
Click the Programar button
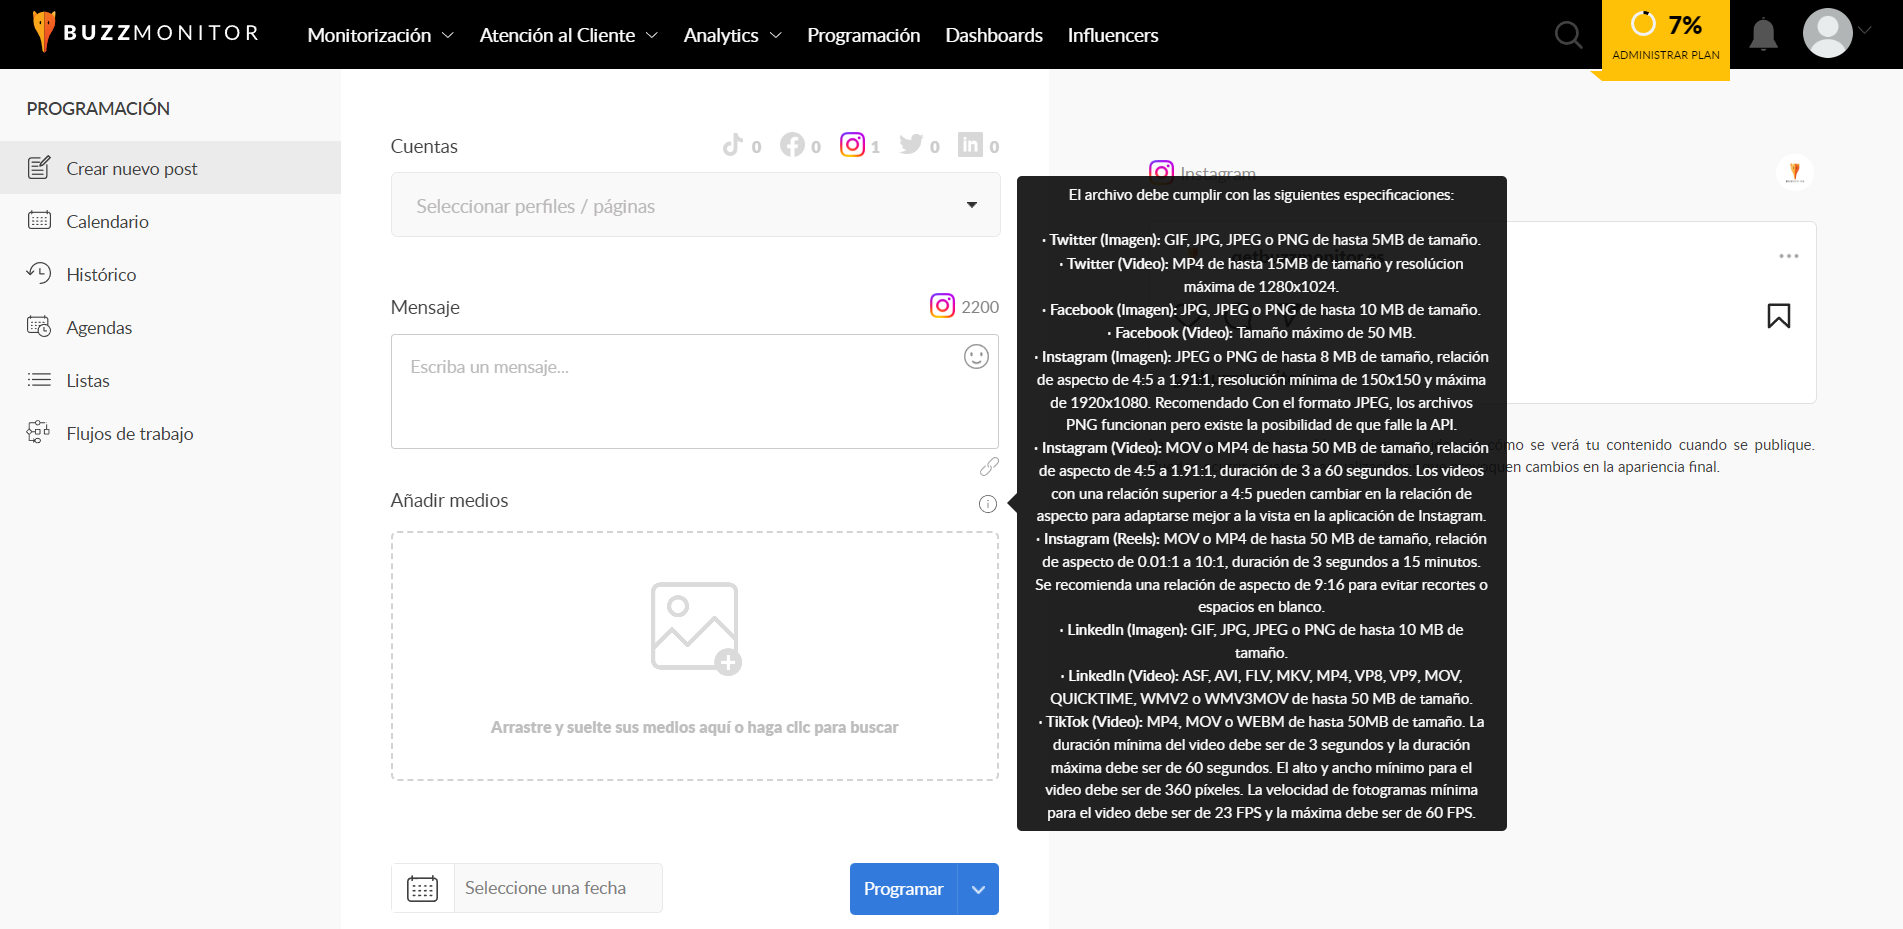(902, 888)
